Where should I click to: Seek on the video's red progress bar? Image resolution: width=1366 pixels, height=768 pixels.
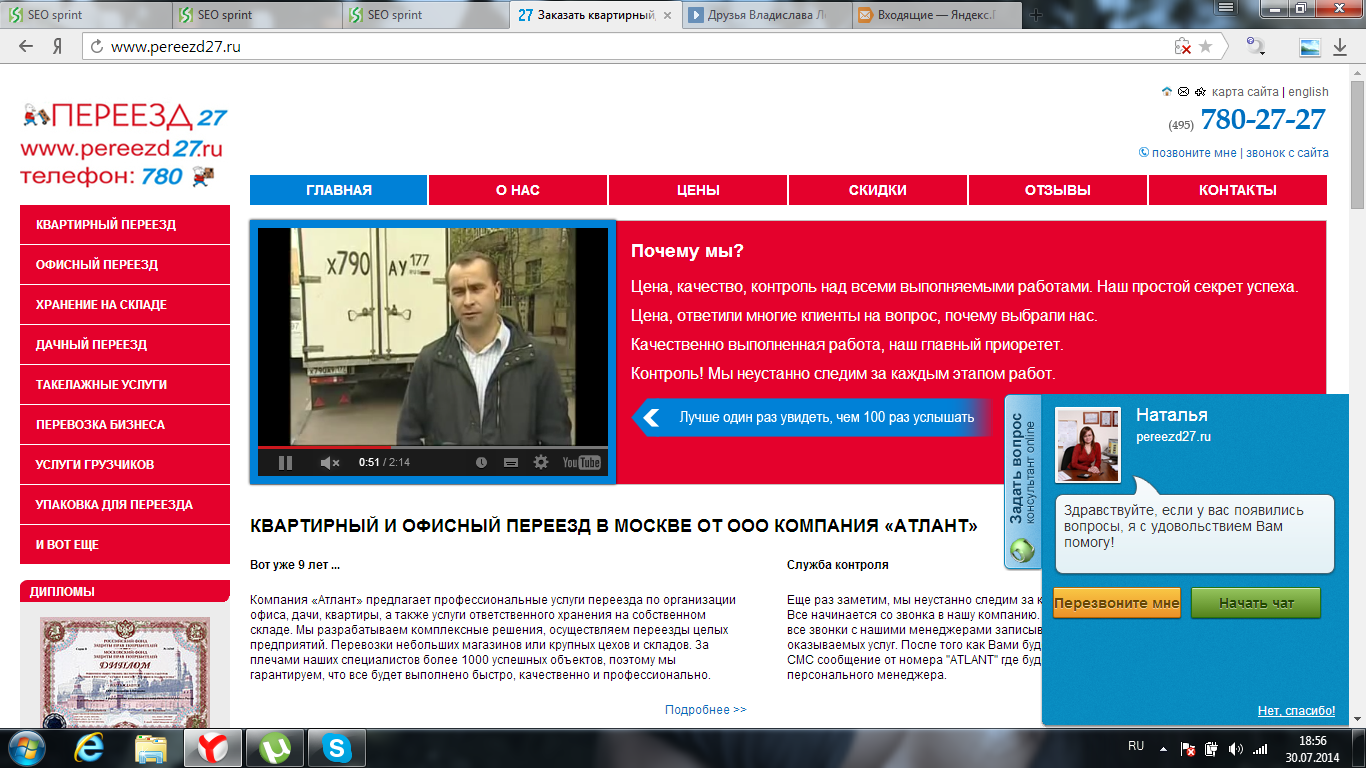coord(432,447)
